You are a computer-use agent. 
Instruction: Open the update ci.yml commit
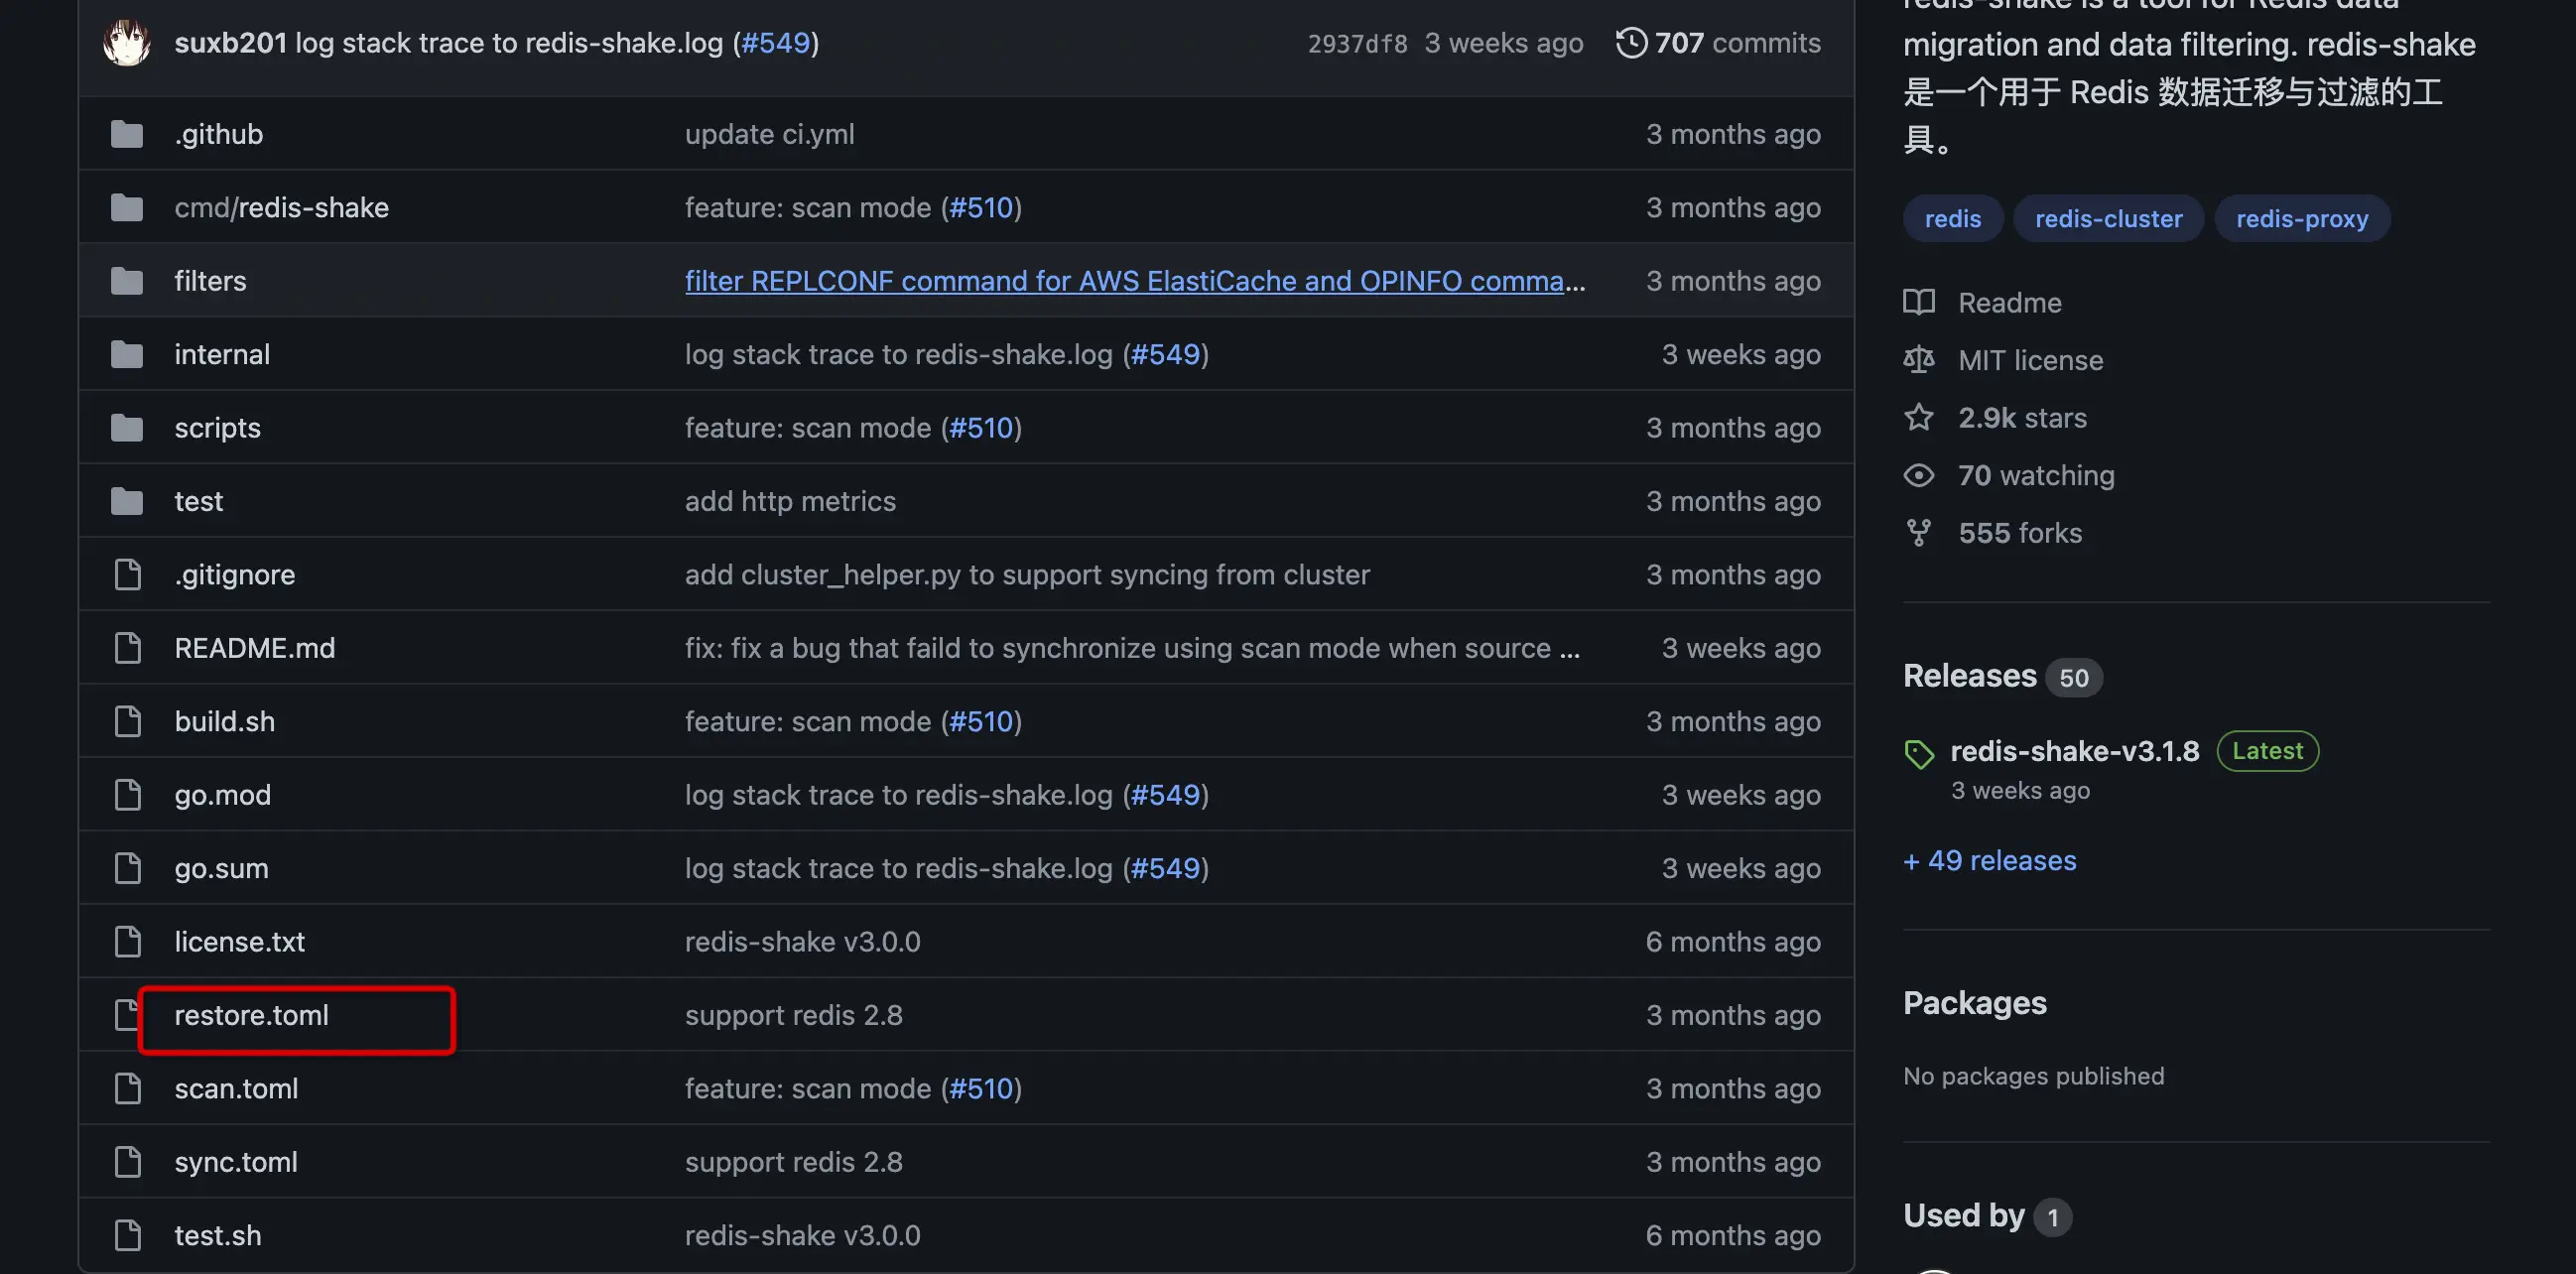(769, 134)
